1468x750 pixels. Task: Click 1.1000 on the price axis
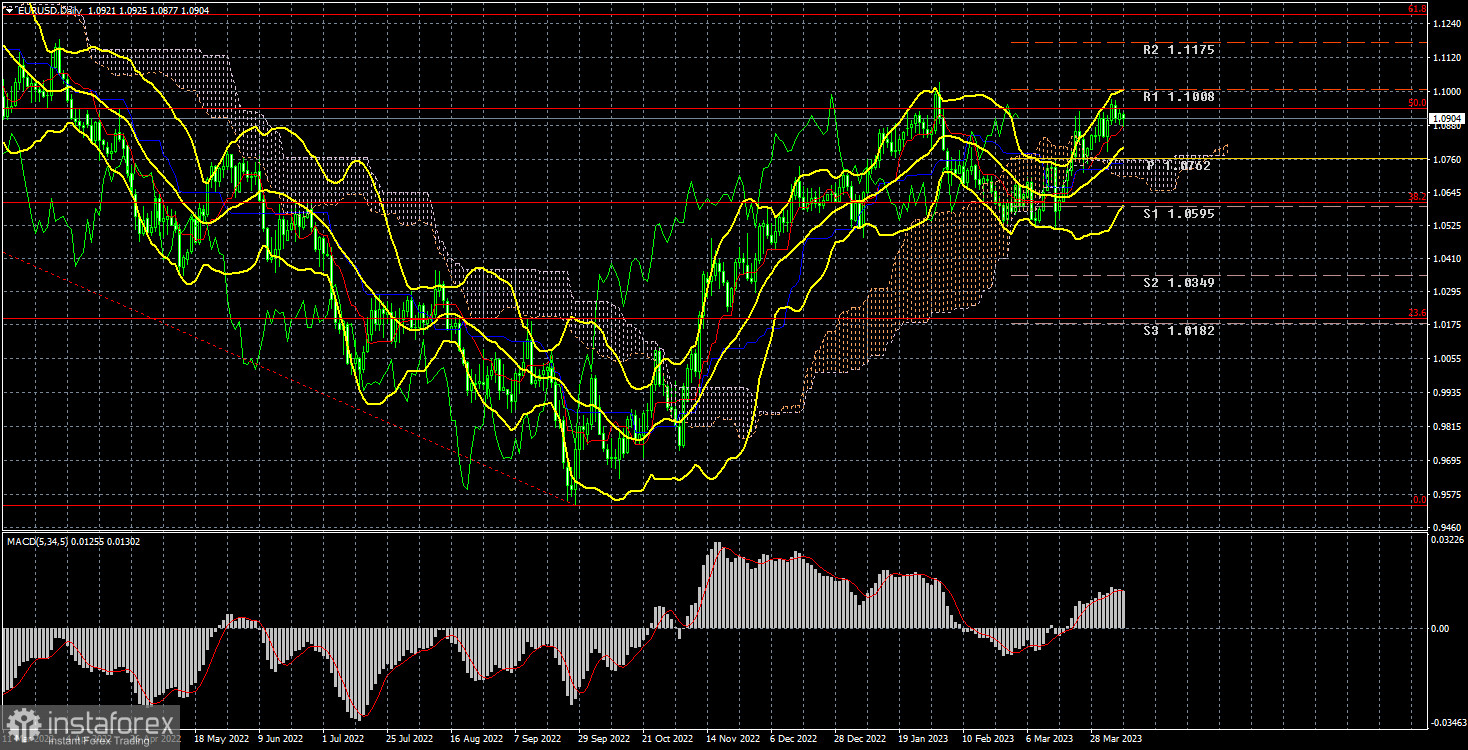(1446, 93)
